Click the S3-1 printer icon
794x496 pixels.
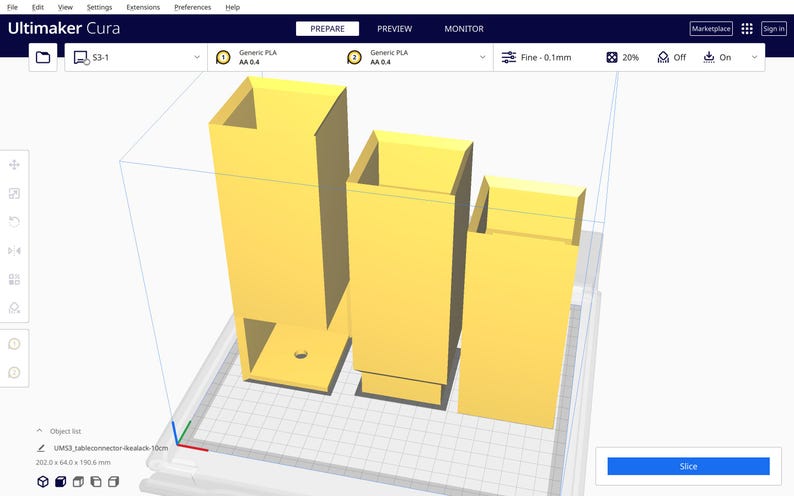82,58
